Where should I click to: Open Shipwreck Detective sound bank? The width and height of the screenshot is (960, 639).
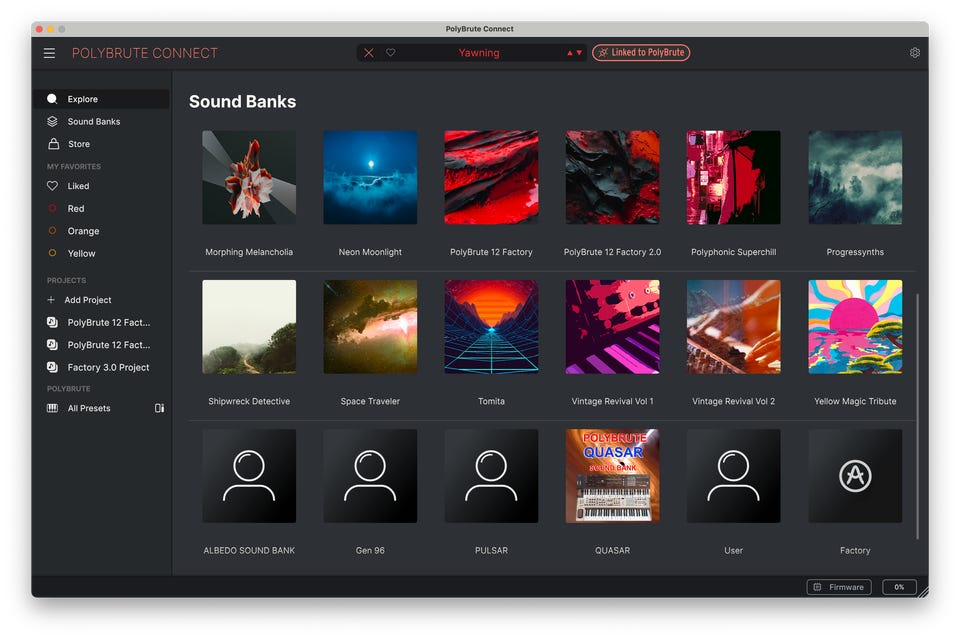(249, 327)
